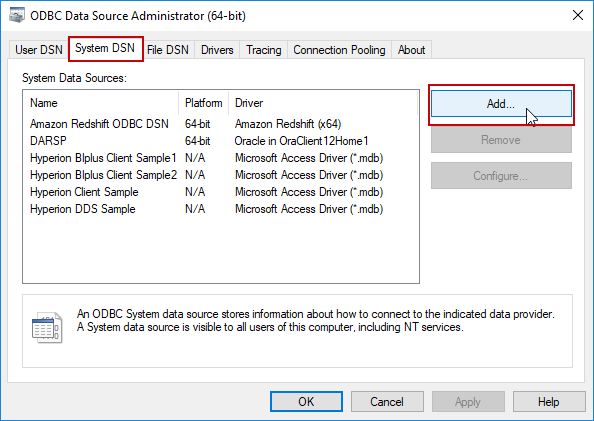Open the File DSN tab
The height and width of the screenshot is (421, 594).
coord(167,50)
